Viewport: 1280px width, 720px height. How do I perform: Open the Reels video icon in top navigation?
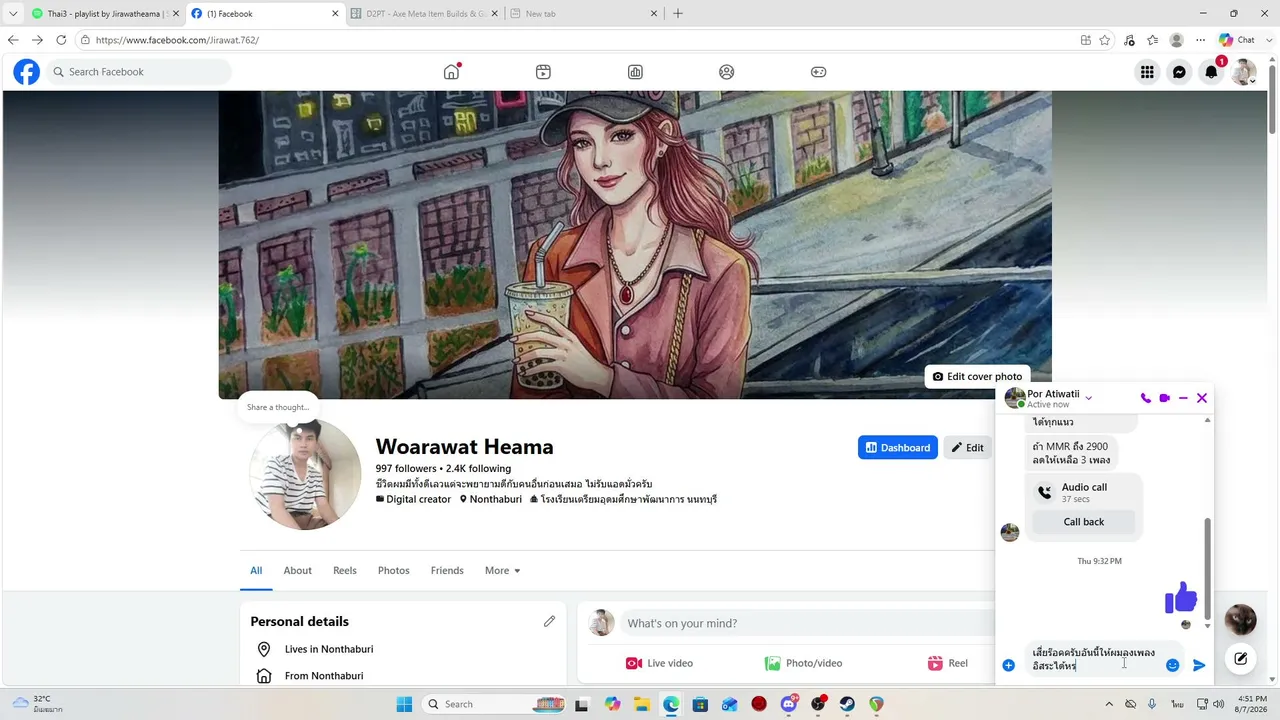point(543,72)
